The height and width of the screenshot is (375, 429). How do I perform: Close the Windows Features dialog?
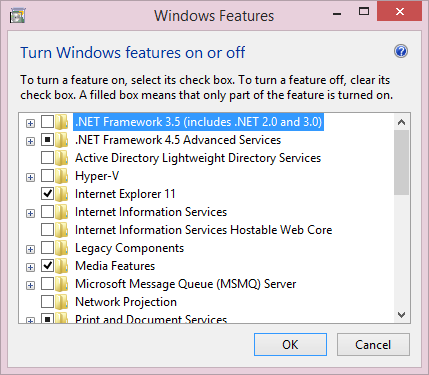[x=399, y=12]
